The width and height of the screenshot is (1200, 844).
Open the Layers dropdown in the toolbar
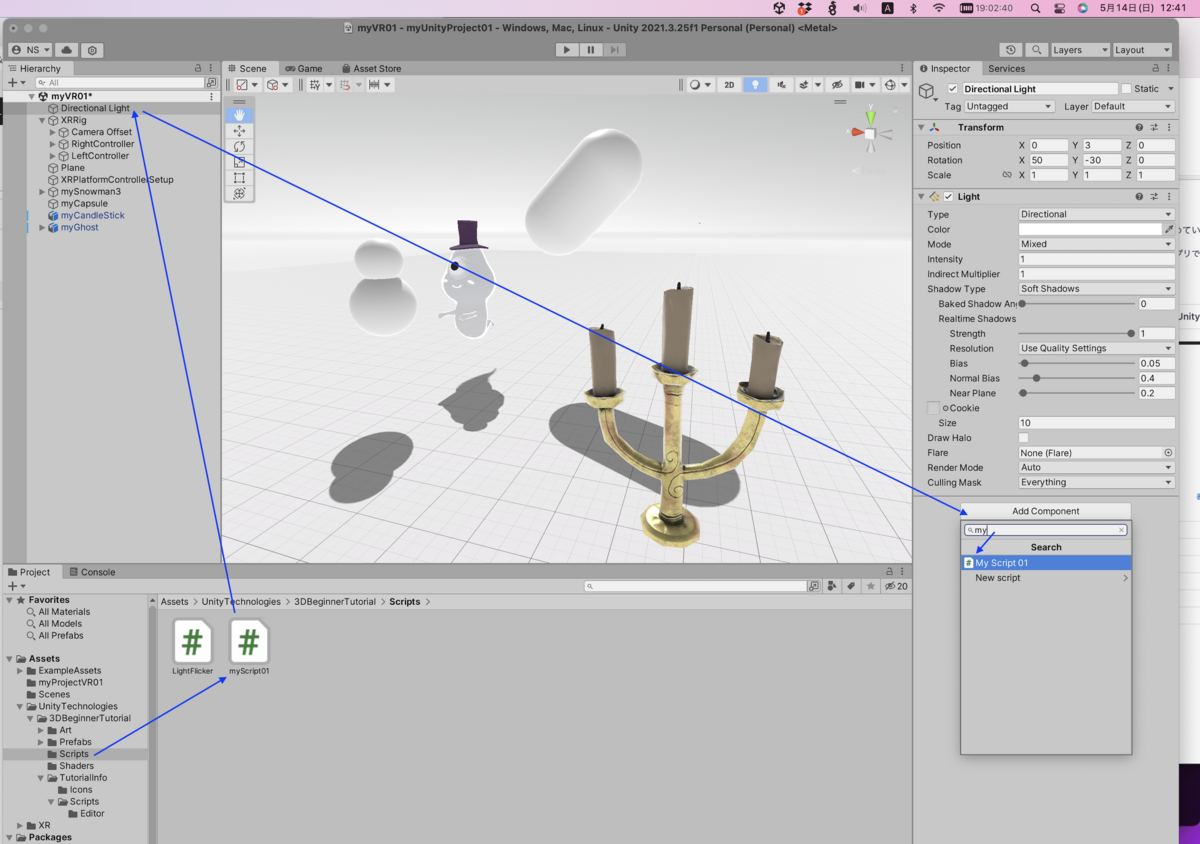pyautogui.click(x=1079, y=50)
